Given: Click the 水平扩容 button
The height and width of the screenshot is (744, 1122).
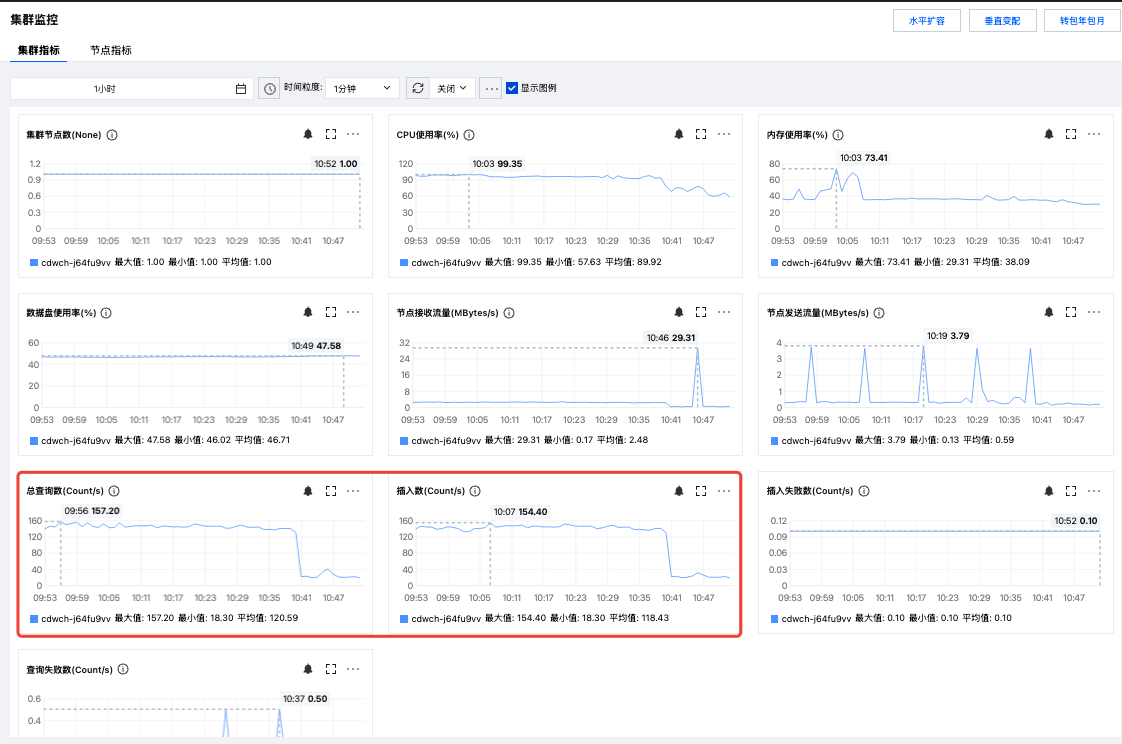Looking at the screenshot, I should 927,21.
